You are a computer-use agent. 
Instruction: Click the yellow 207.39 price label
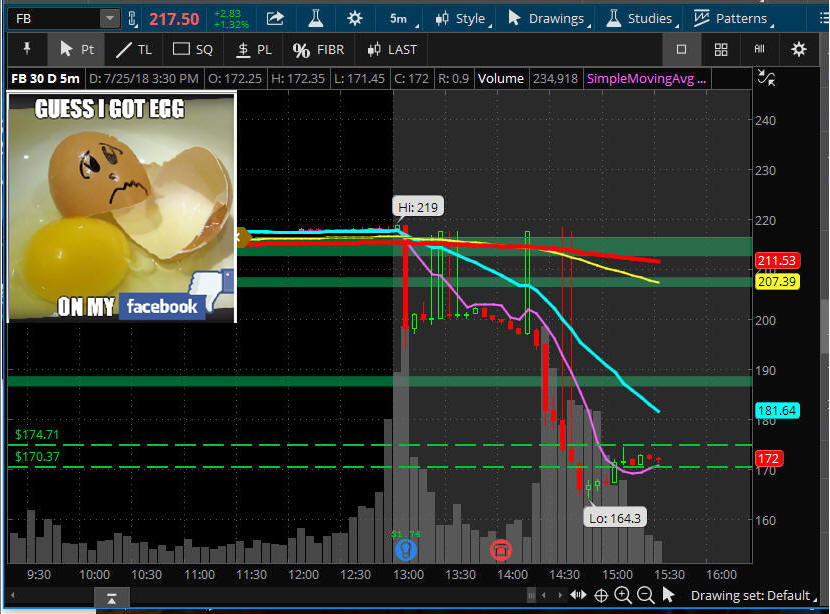point(777,282)
